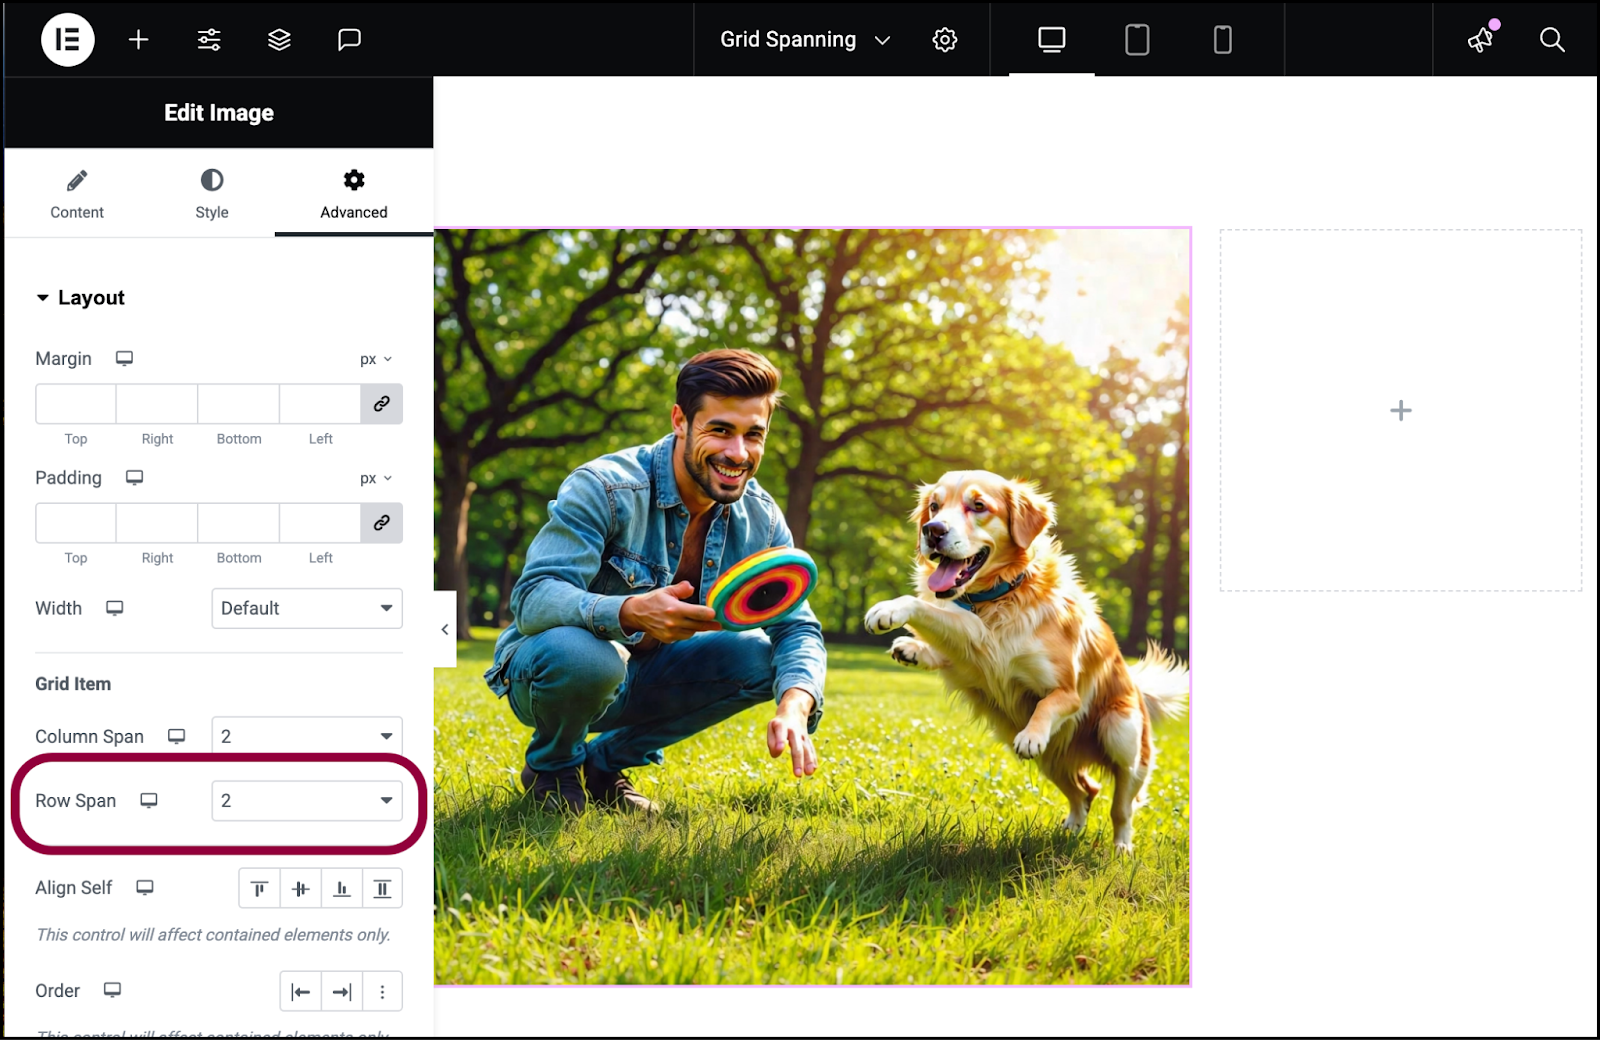1600x1040 pixels.
Task: Open the Site Settings sliders icon
Action: coord(209,40)
